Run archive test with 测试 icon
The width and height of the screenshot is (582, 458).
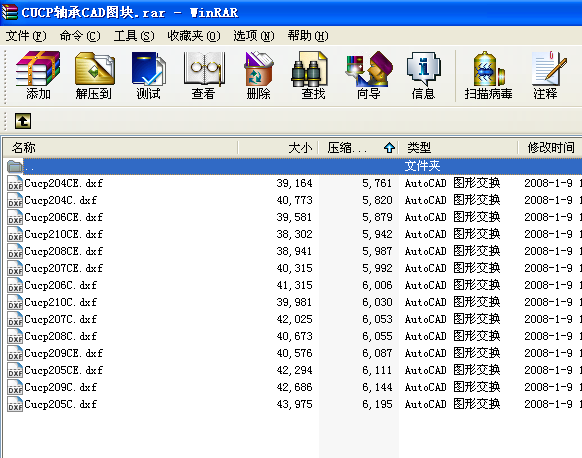coord(148,75)
